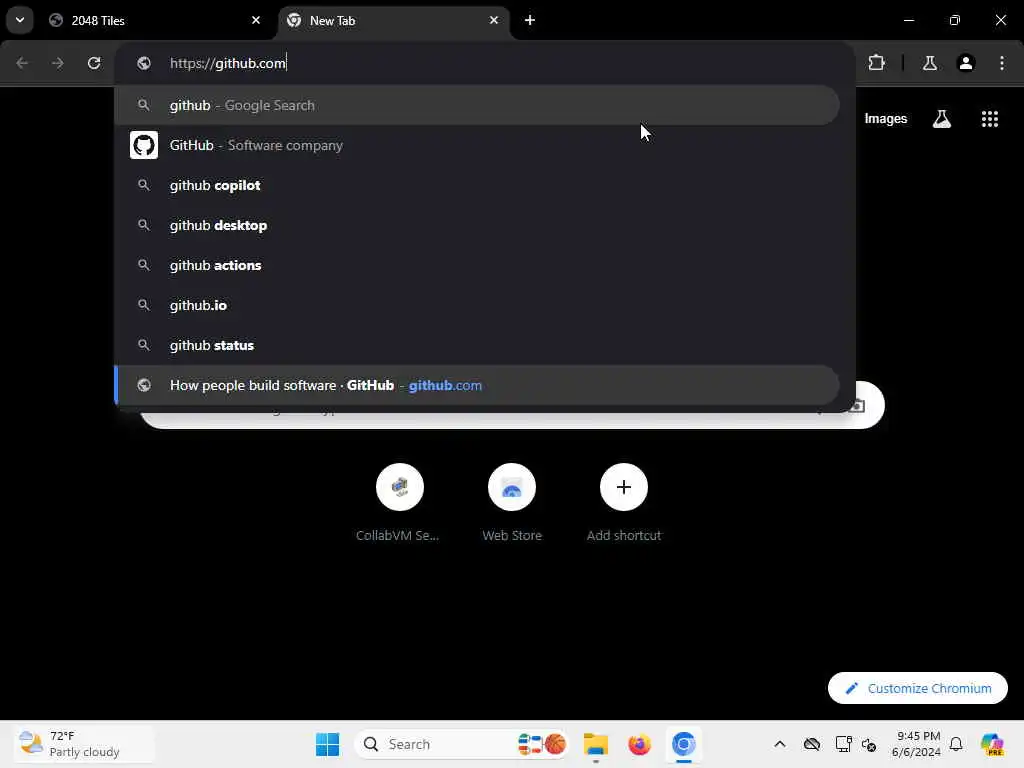Open the Extensions puzzle icon
This screenshot has width=1024, height=768.
(x=876, y=63)
